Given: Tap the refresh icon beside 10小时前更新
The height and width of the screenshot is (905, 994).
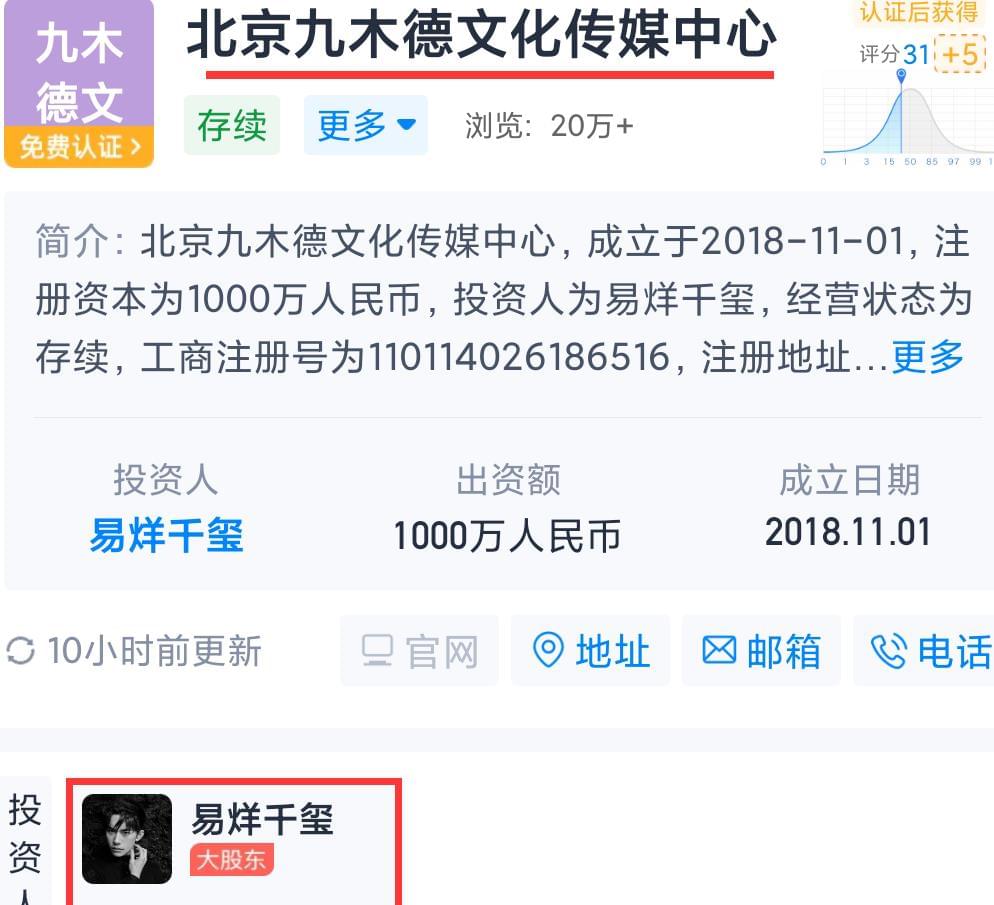Looking at the screenshot, I should click(x=20, y=651).
